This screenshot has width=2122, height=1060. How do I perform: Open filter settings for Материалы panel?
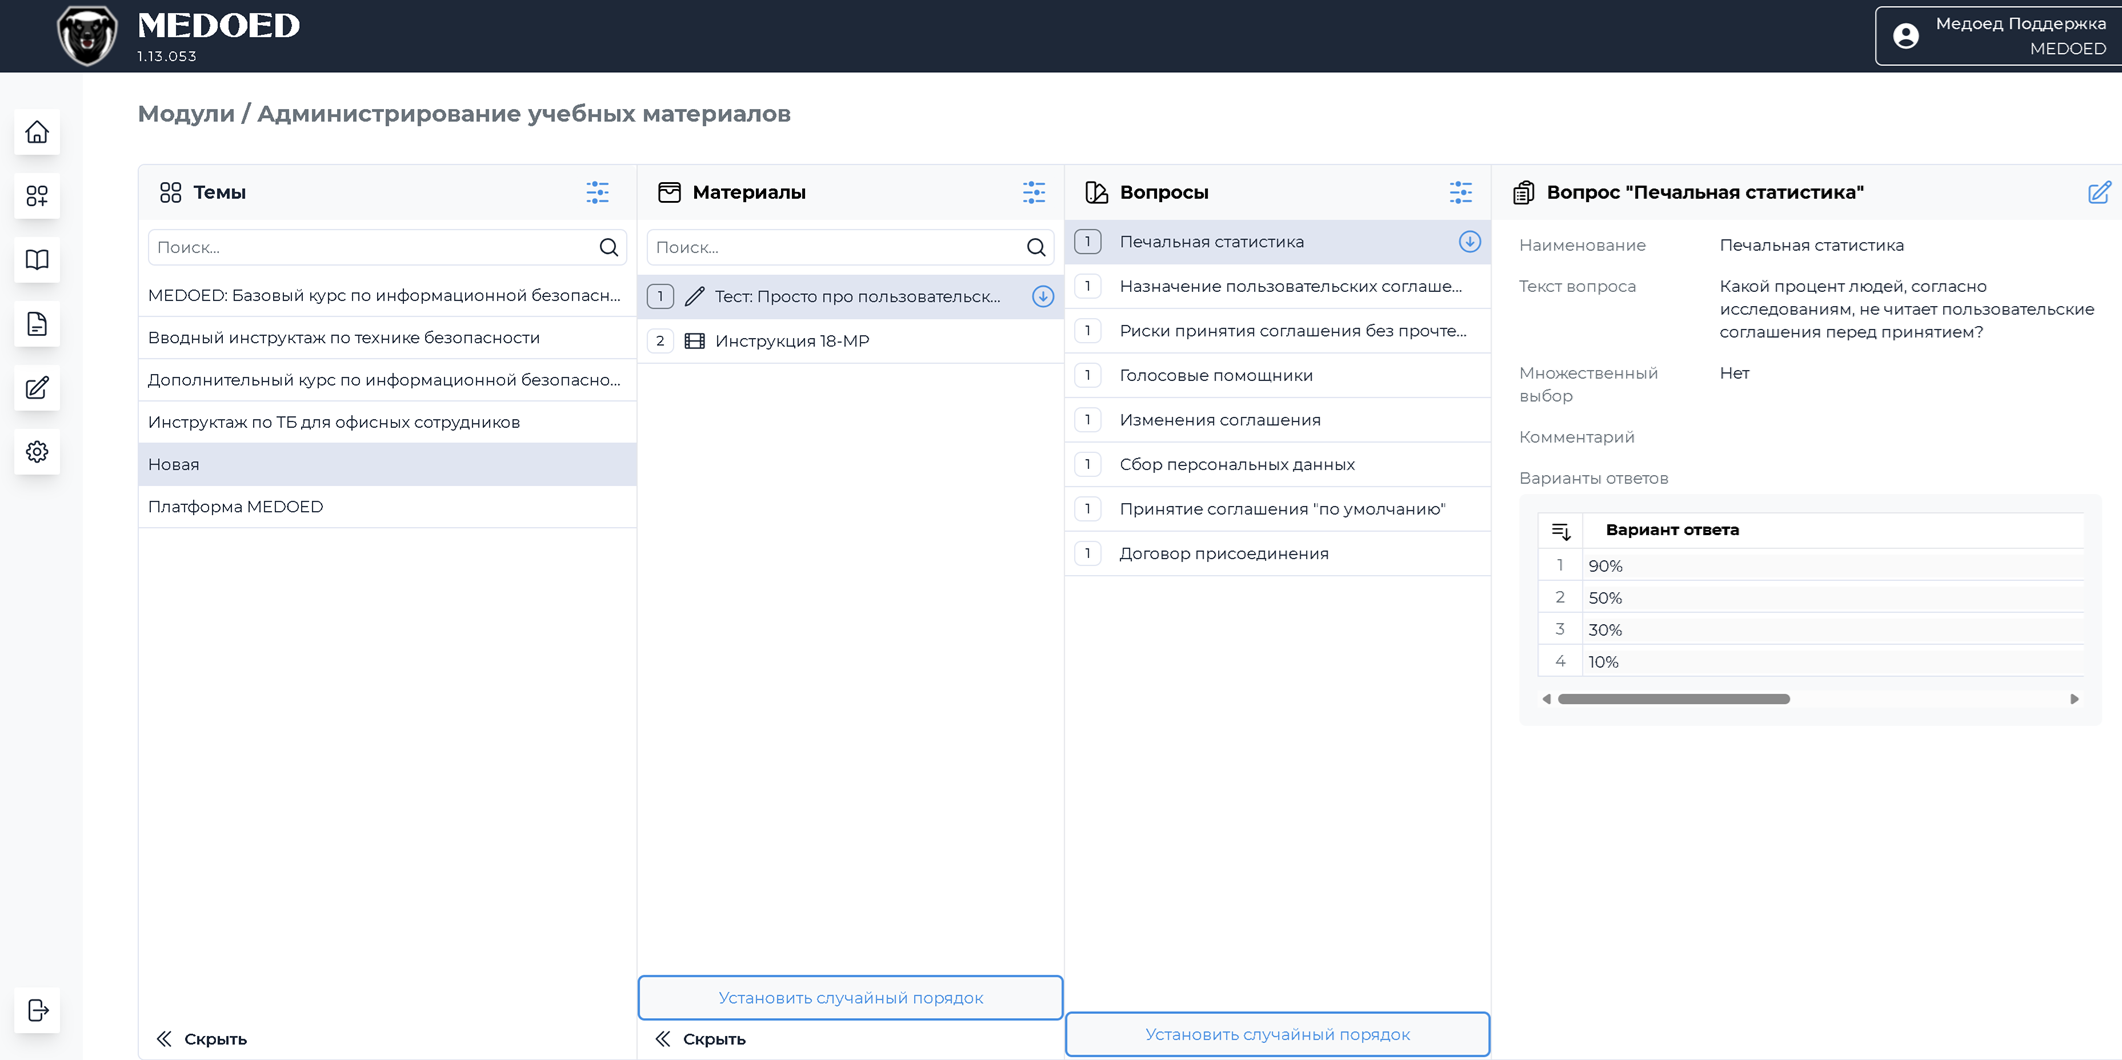coord(1033,192)
